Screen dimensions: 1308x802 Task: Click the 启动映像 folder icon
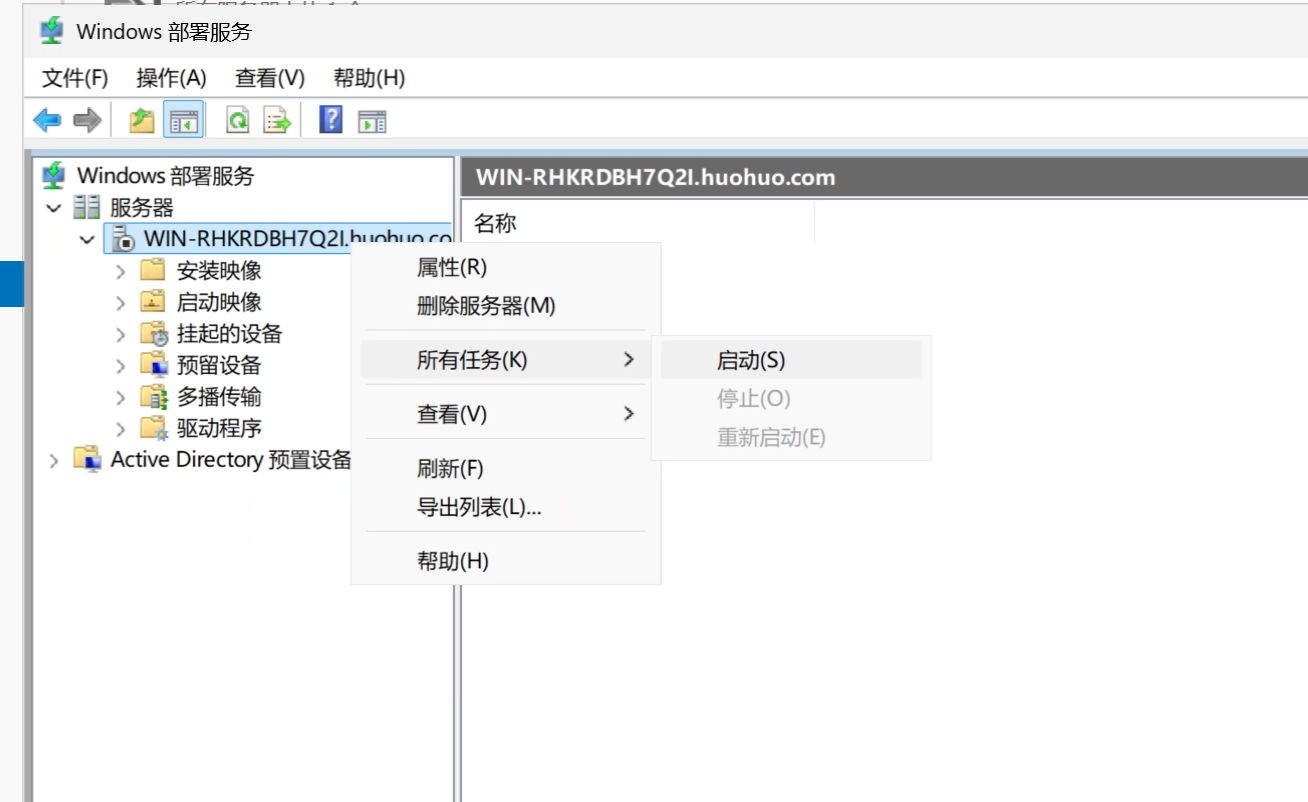(153, 302)
